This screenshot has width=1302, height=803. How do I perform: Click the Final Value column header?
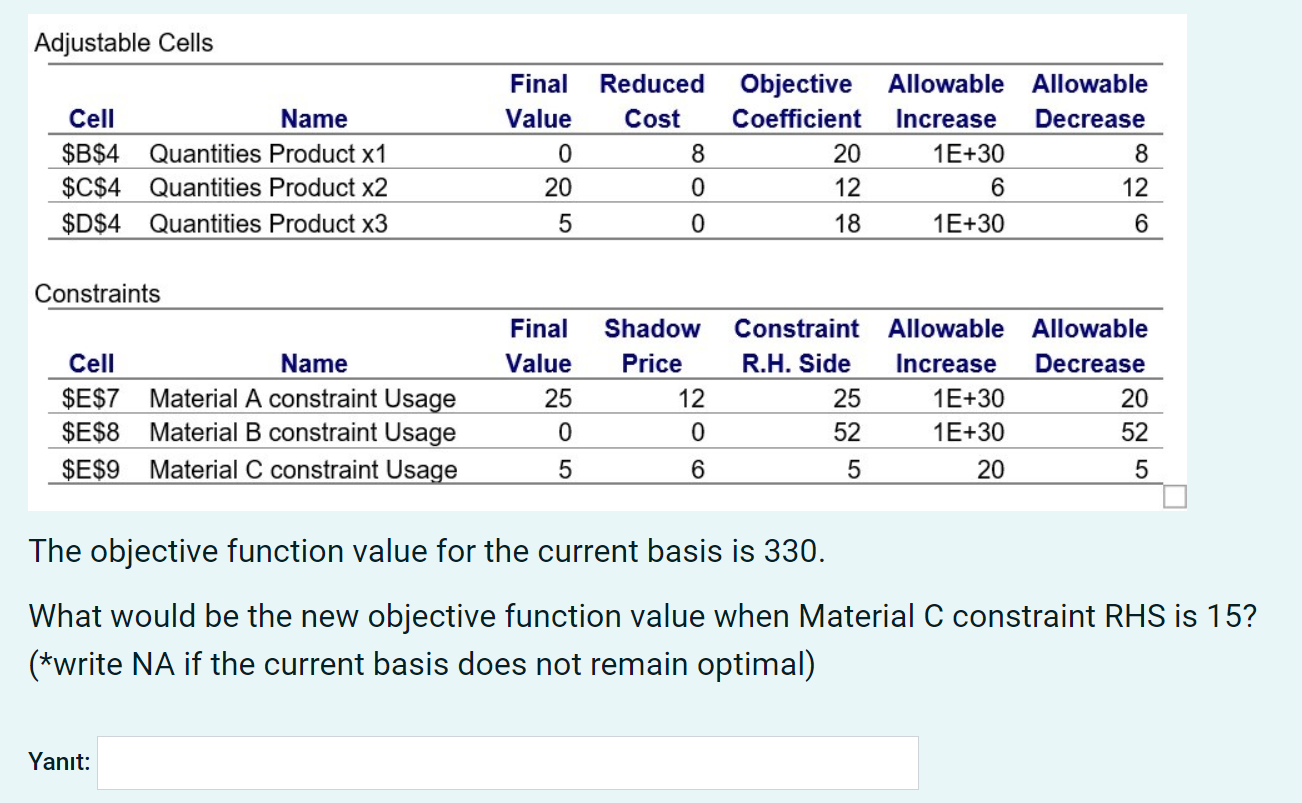539,100
